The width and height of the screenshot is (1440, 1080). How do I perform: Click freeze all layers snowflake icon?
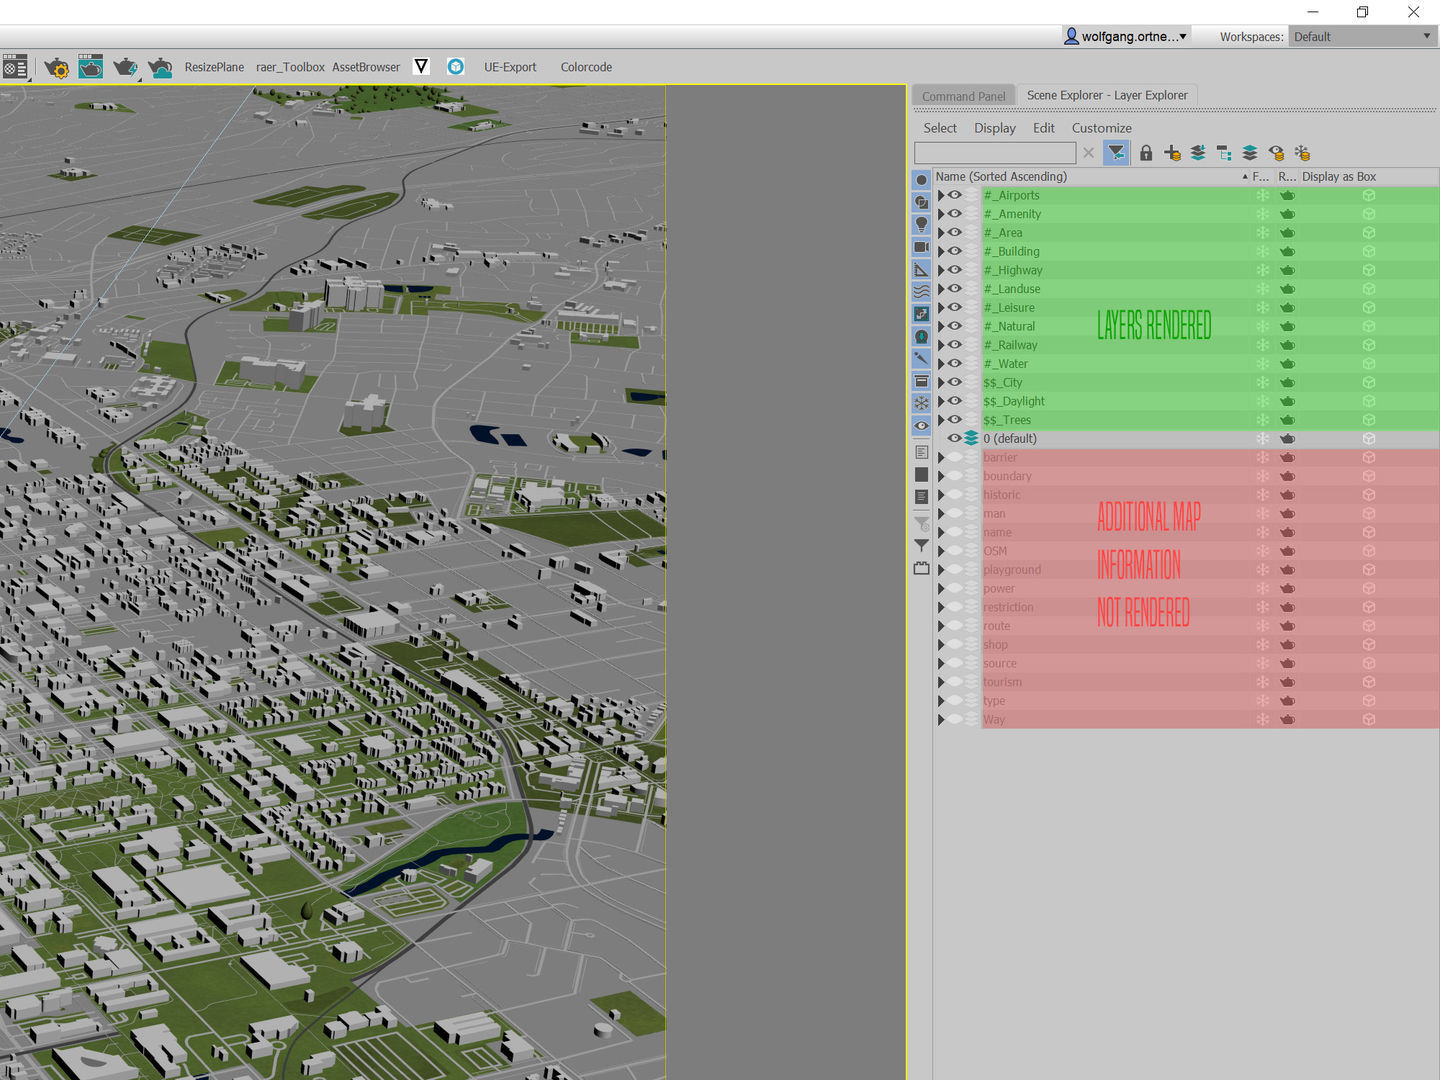[1302, 153]
